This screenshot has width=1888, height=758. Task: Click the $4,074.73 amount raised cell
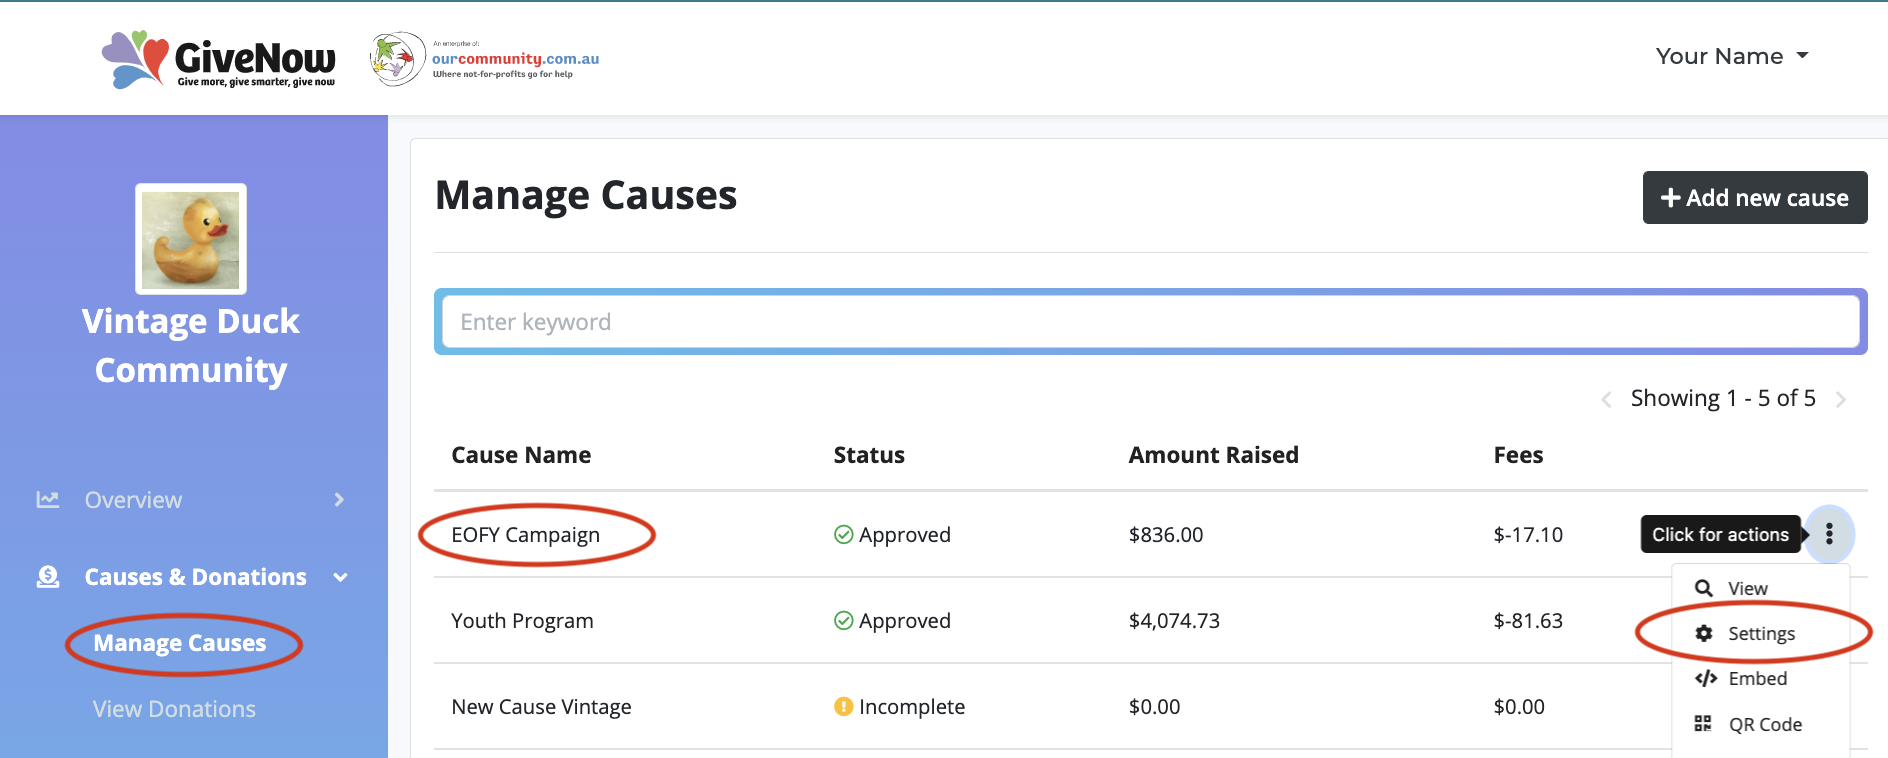coord(1174,621)
